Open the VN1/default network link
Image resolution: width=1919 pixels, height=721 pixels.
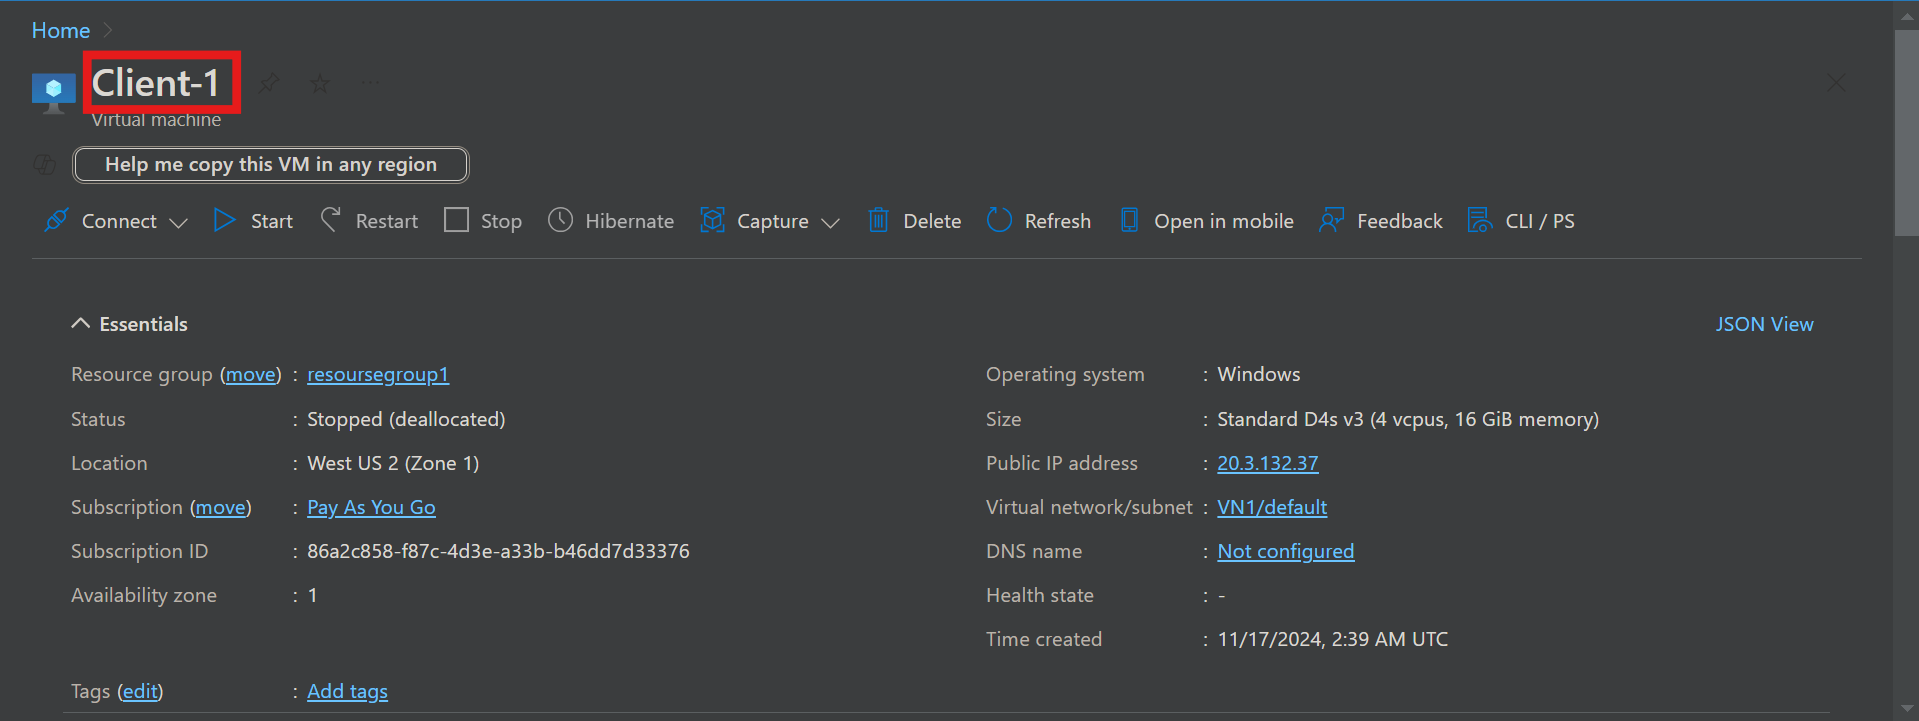click(x=1272, y=507)
